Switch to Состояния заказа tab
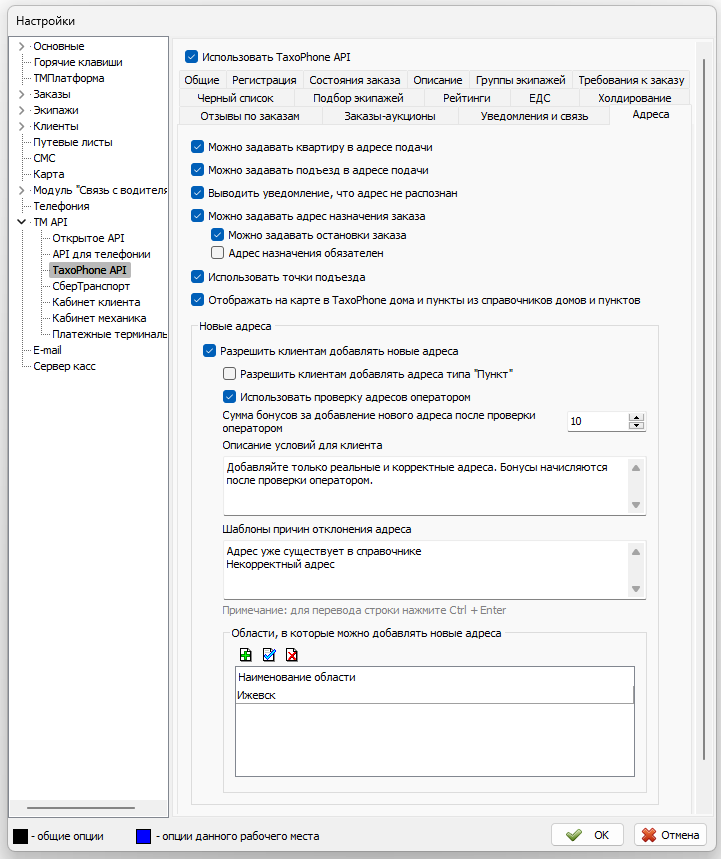Viewport: 721px width, 859px height. 355,80
